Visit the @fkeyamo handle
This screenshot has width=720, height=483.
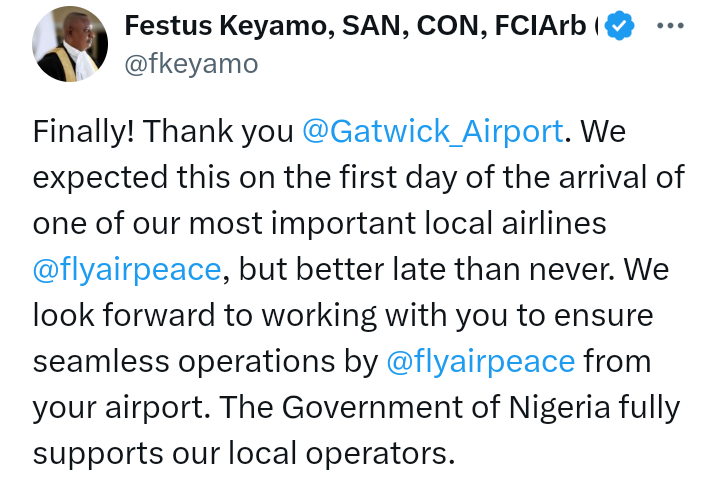[191, 64]
